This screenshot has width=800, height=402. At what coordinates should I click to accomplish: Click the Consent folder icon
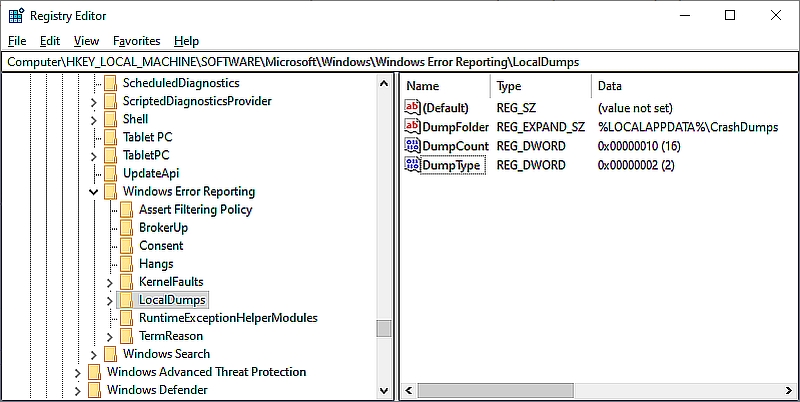point(127,246)
